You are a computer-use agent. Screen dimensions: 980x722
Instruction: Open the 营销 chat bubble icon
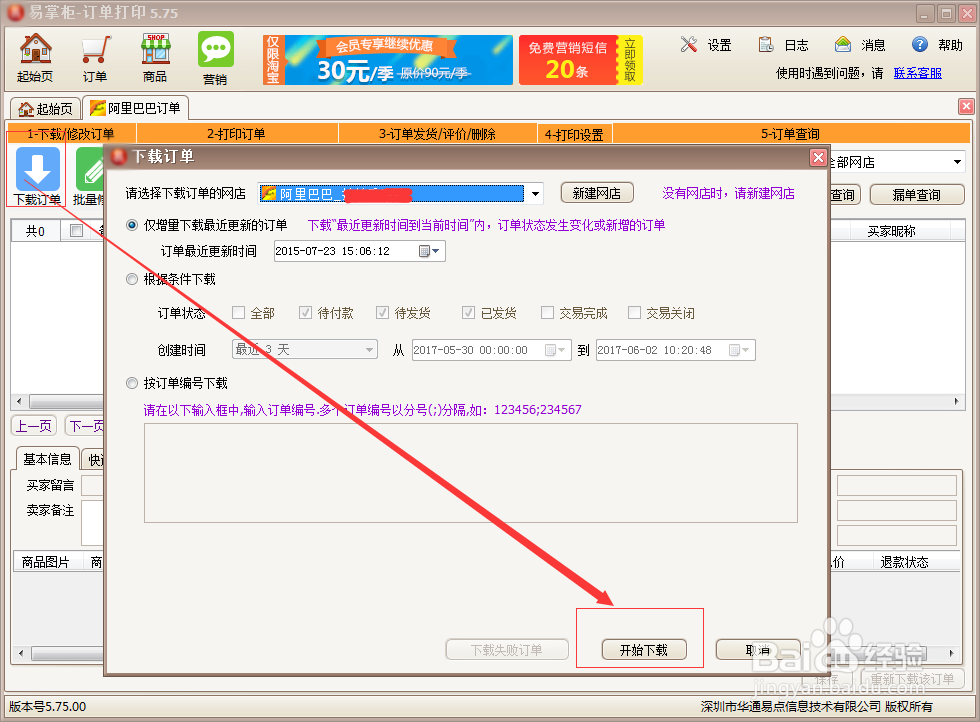216,58
